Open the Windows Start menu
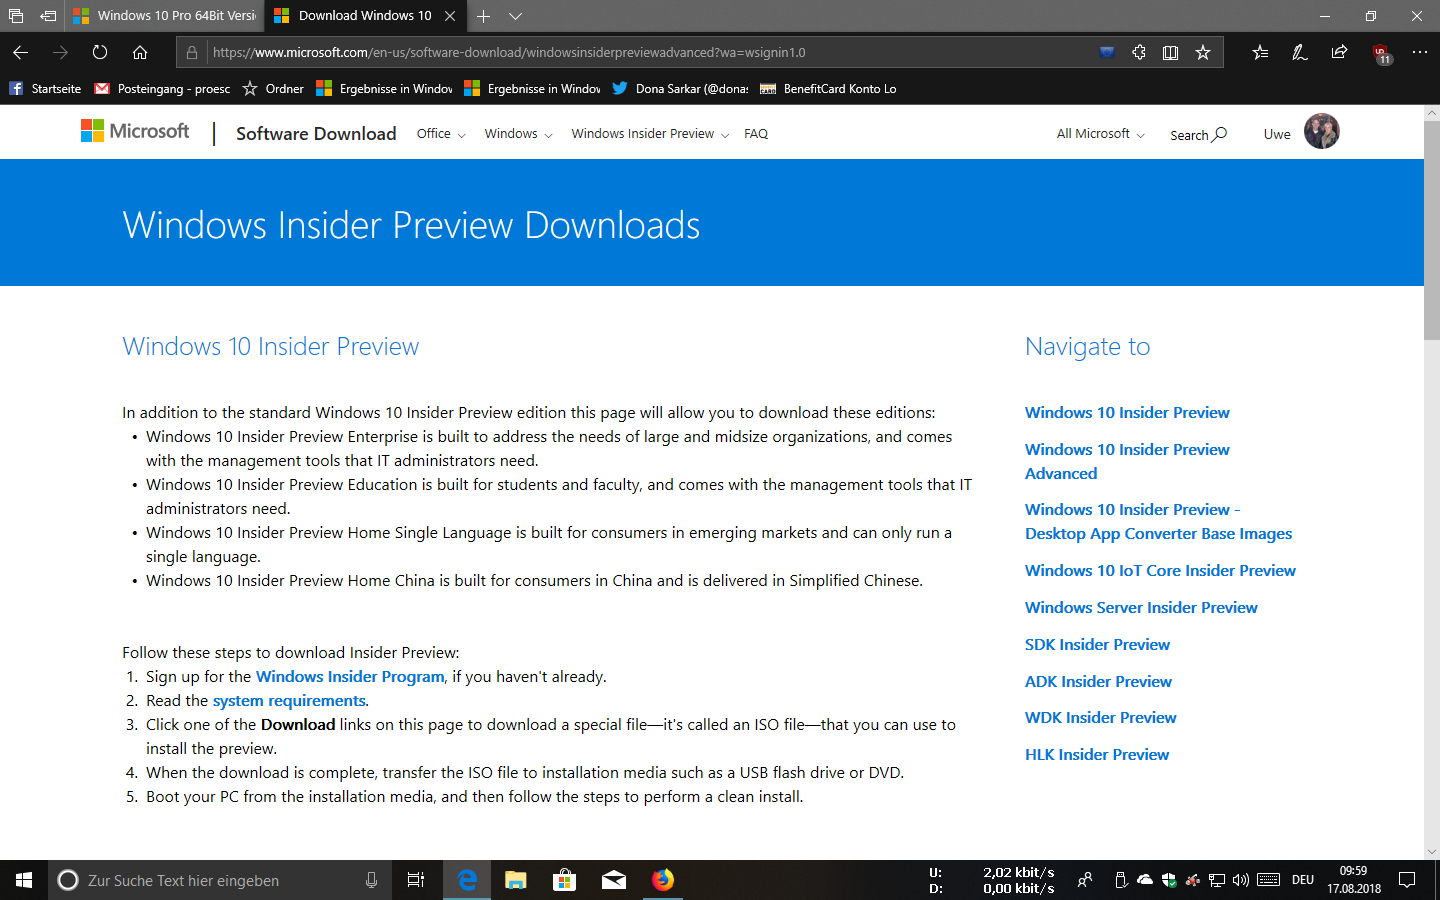The image size is (1440, 900). tap(24, 880)
